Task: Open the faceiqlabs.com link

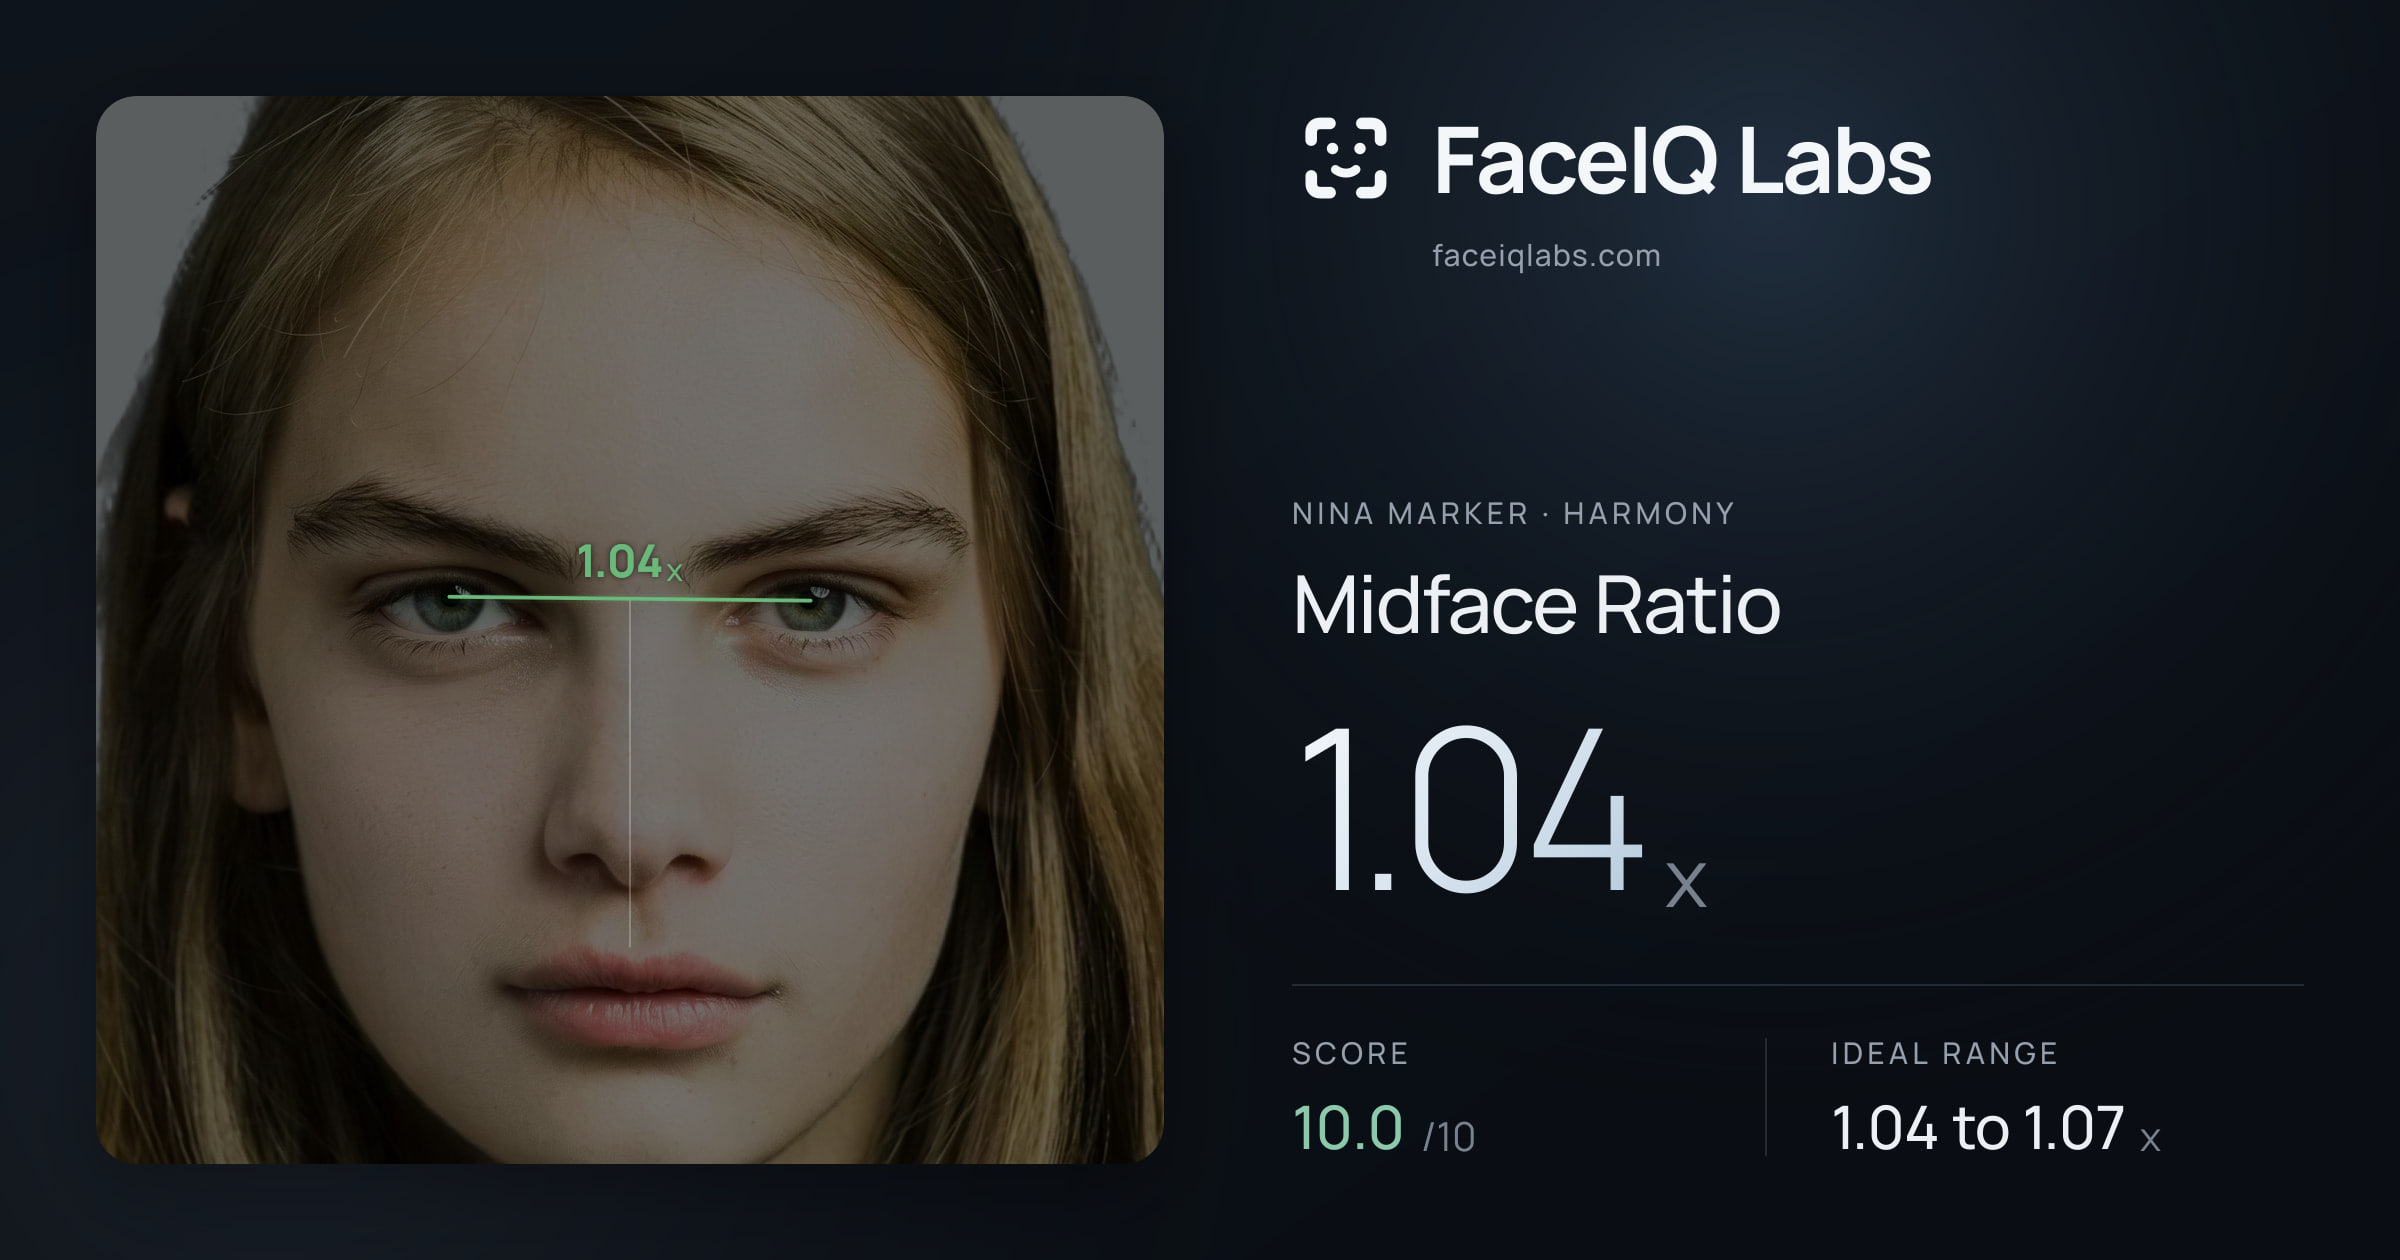Action: pyautogui.click(x=1546, y=256)
